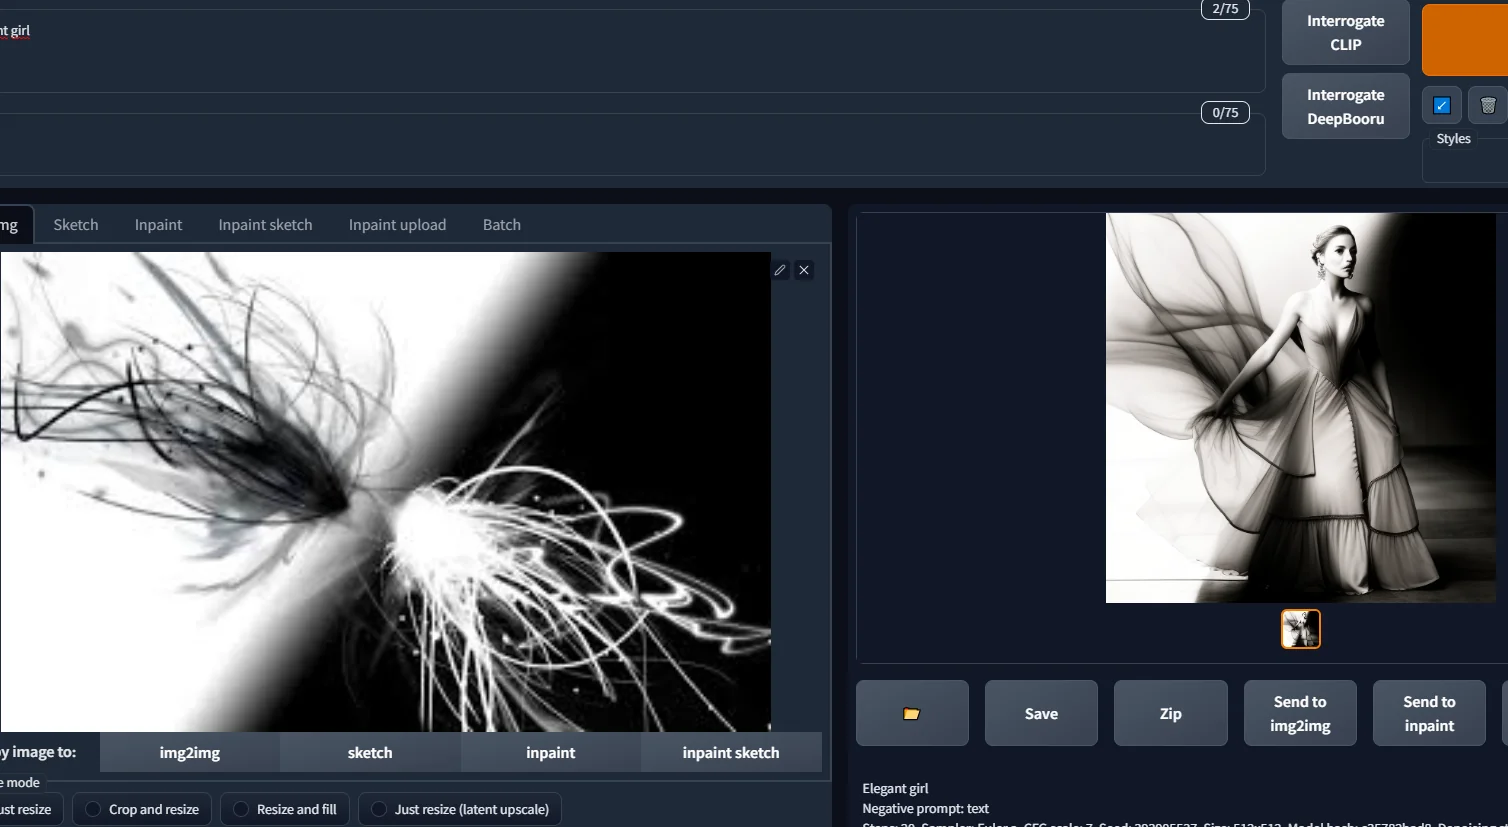Screen dimensions: 1508x827
Task: Switch to the Sketch tab
Action: point(76,225)
